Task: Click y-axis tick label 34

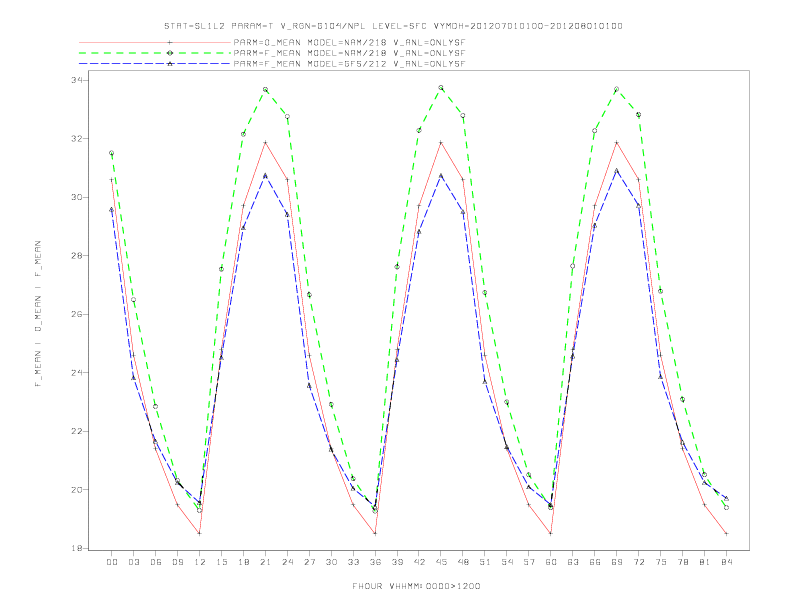Action: tap(78, 80)
